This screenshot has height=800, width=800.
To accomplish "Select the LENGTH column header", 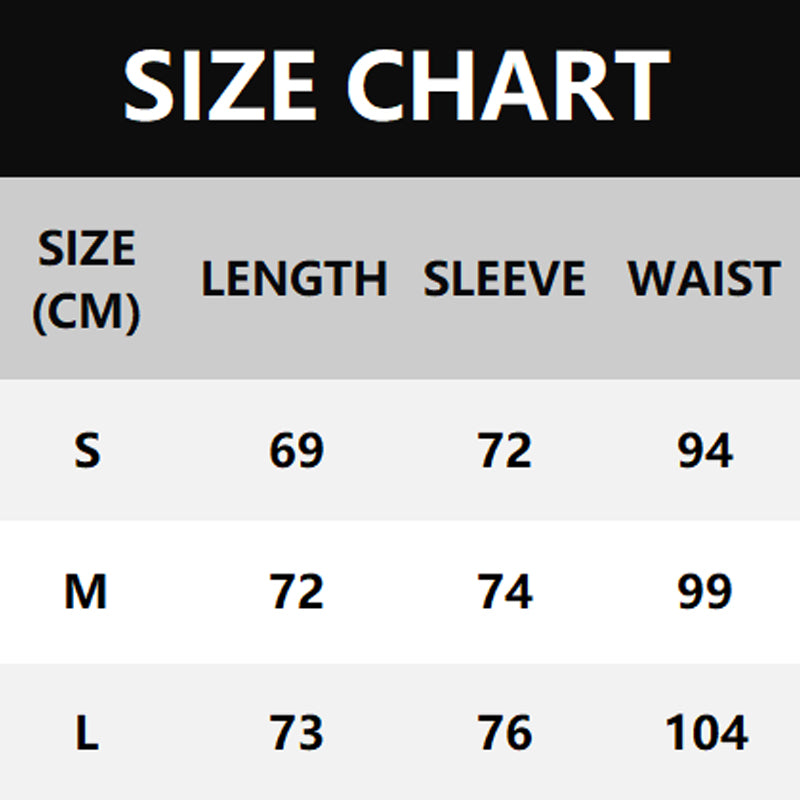I will 294,279.
